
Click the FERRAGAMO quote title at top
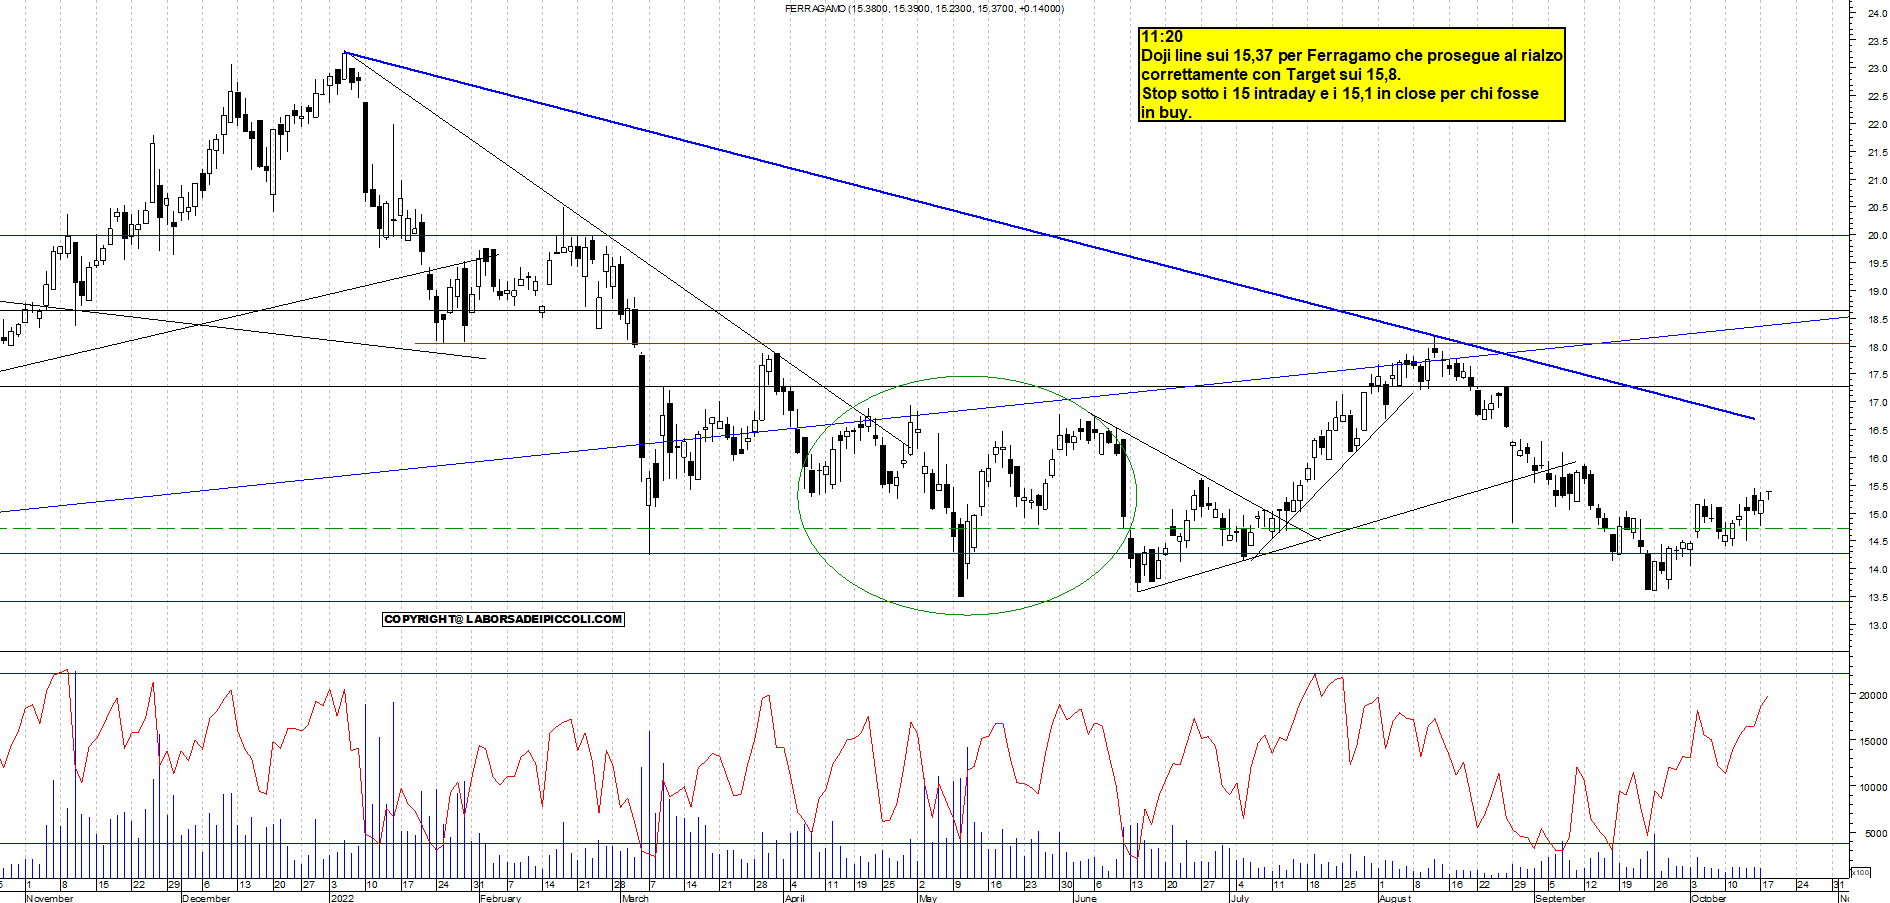(924, 9)
